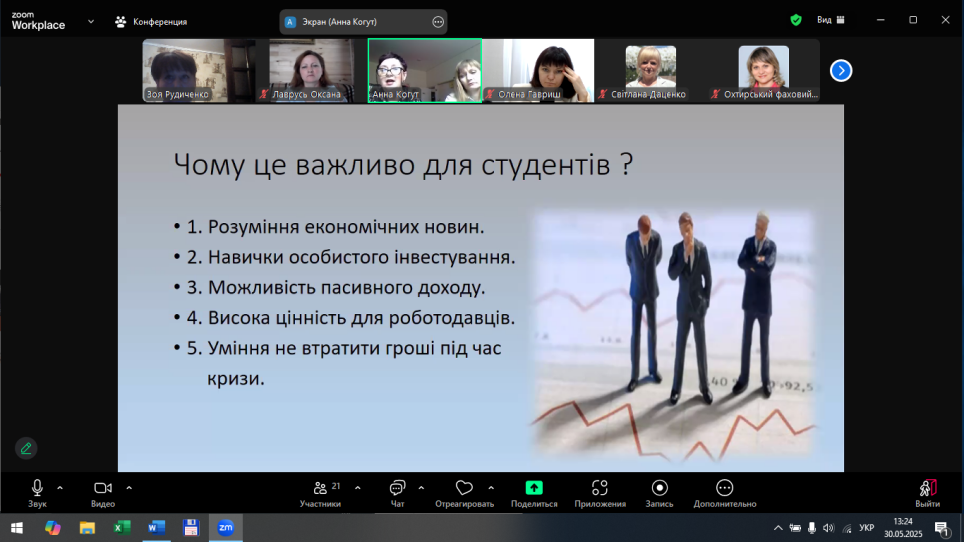Image resolution: width=964 pixels, height=542 pixels.
Task: Open the Zoom Workplace dropdown chevron
Action: [91, 21]
